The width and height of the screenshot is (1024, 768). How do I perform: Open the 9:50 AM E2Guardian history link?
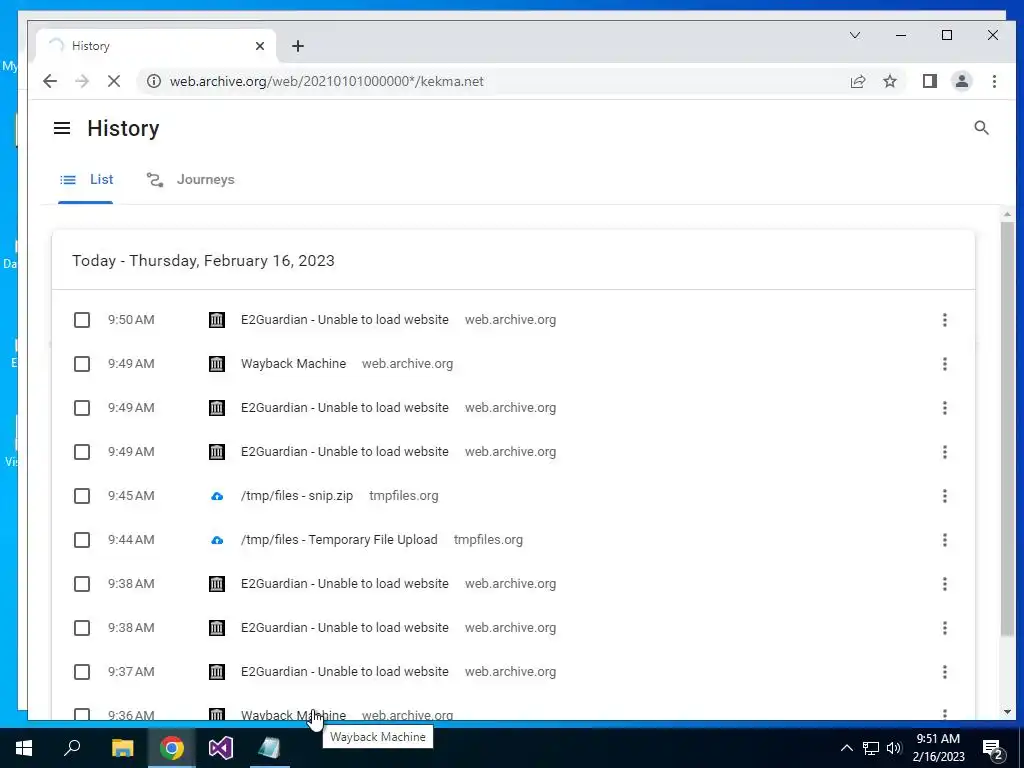pos(345,320)
